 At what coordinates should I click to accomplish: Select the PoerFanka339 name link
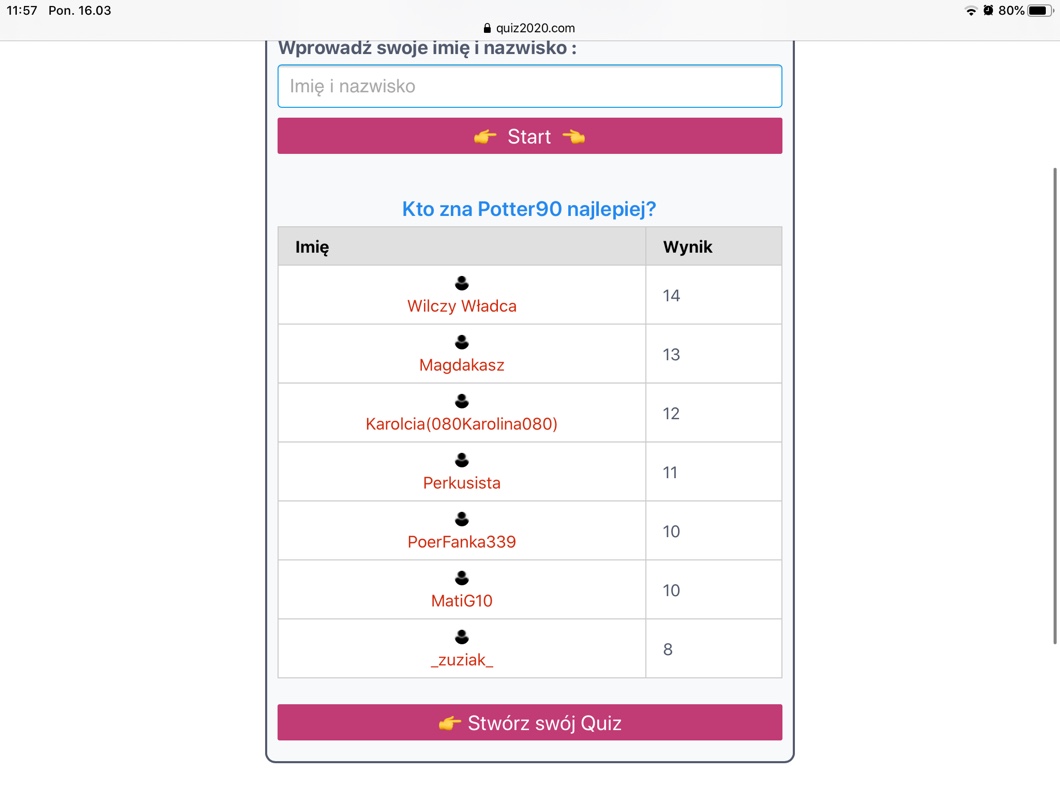(x=462, y=542)
